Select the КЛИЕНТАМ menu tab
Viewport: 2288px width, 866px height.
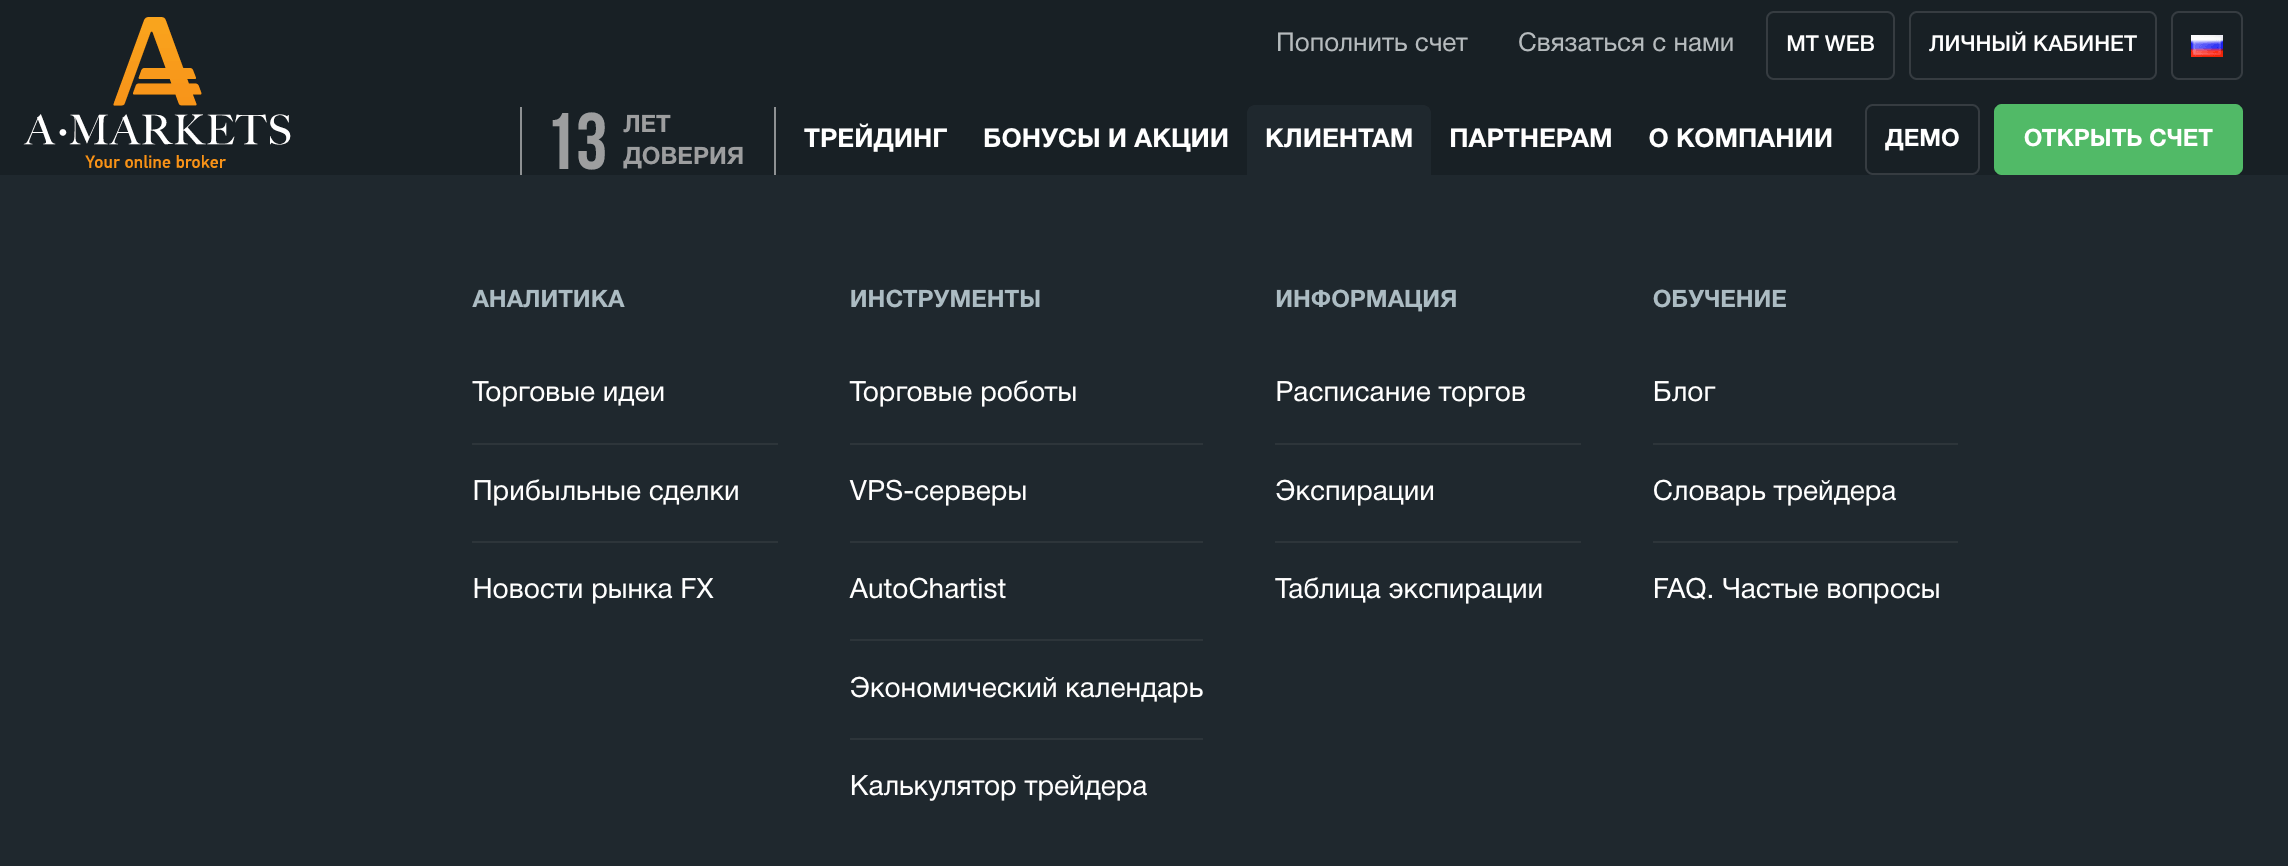click(x=1338, y=138)
